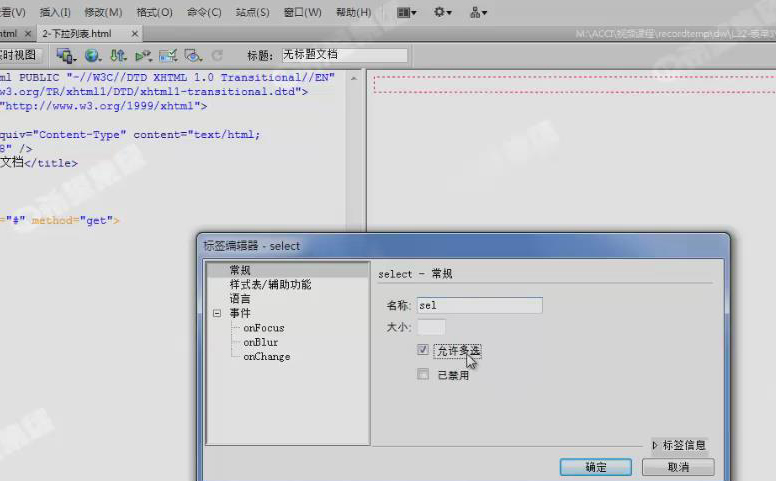The height and width of the screenshot is (481, 776).
Task: Open the gear extensions menu
Action: pos(443,13)
